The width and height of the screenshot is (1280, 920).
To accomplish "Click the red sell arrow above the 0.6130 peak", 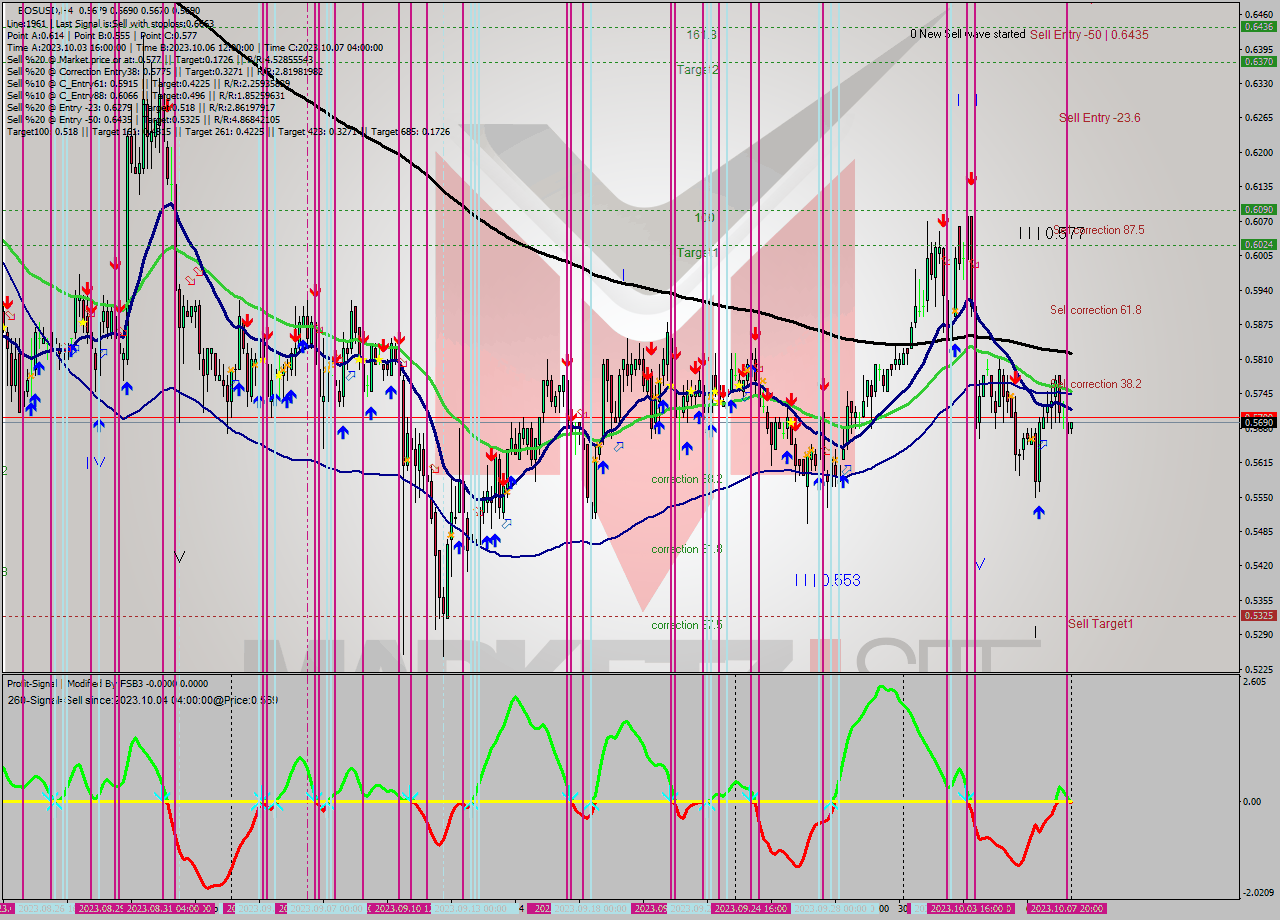I will tap(971, 179).
